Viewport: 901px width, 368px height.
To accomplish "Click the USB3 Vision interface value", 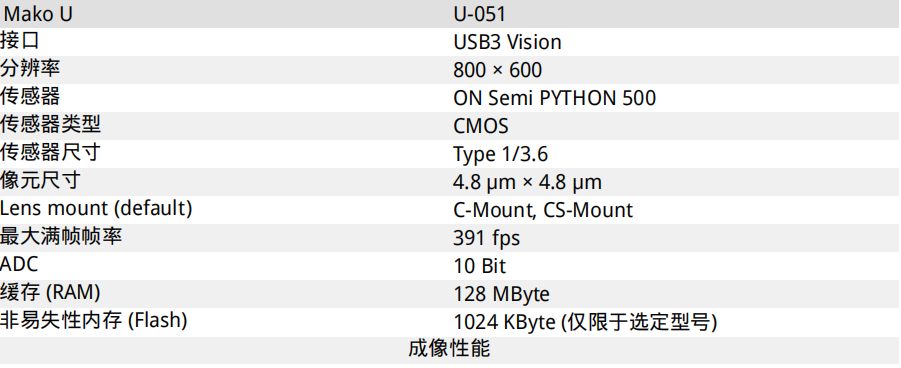I will pyautogui.click(x=507, y=43).
